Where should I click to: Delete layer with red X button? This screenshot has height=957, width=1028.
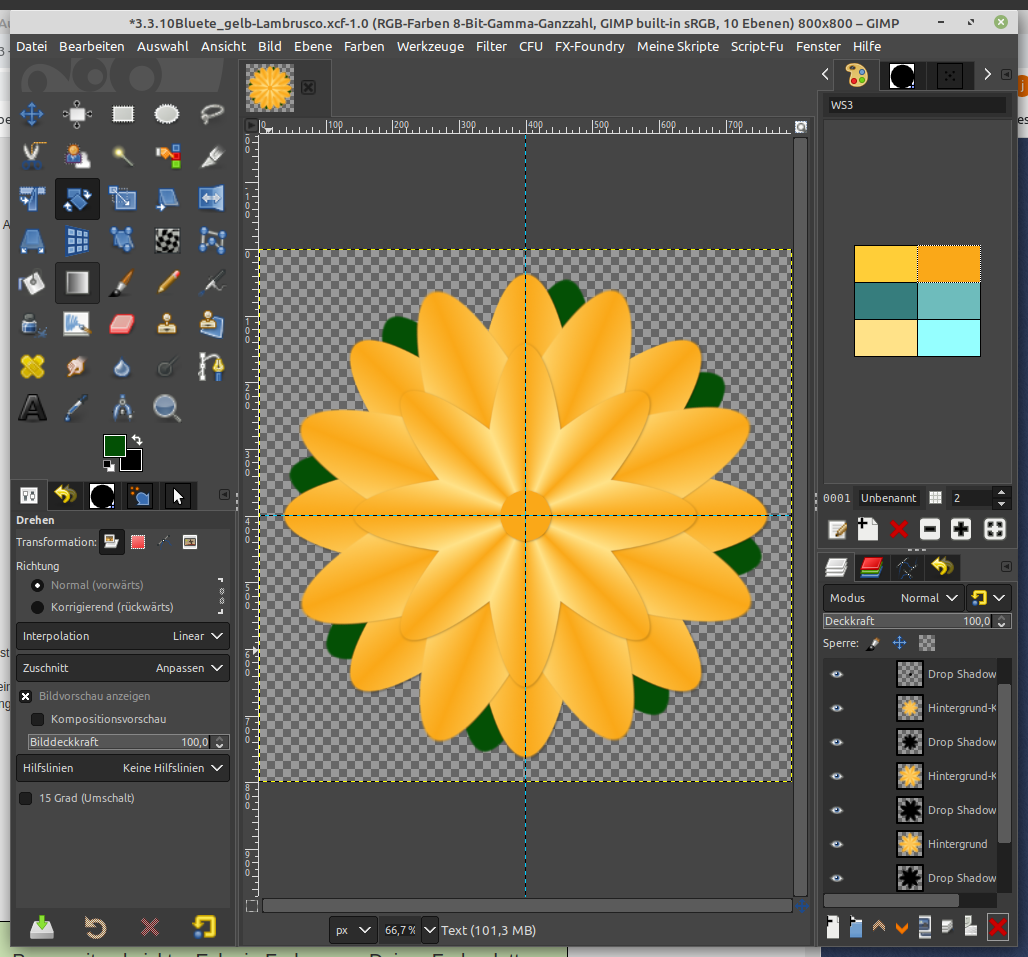[x=997, y=927]
